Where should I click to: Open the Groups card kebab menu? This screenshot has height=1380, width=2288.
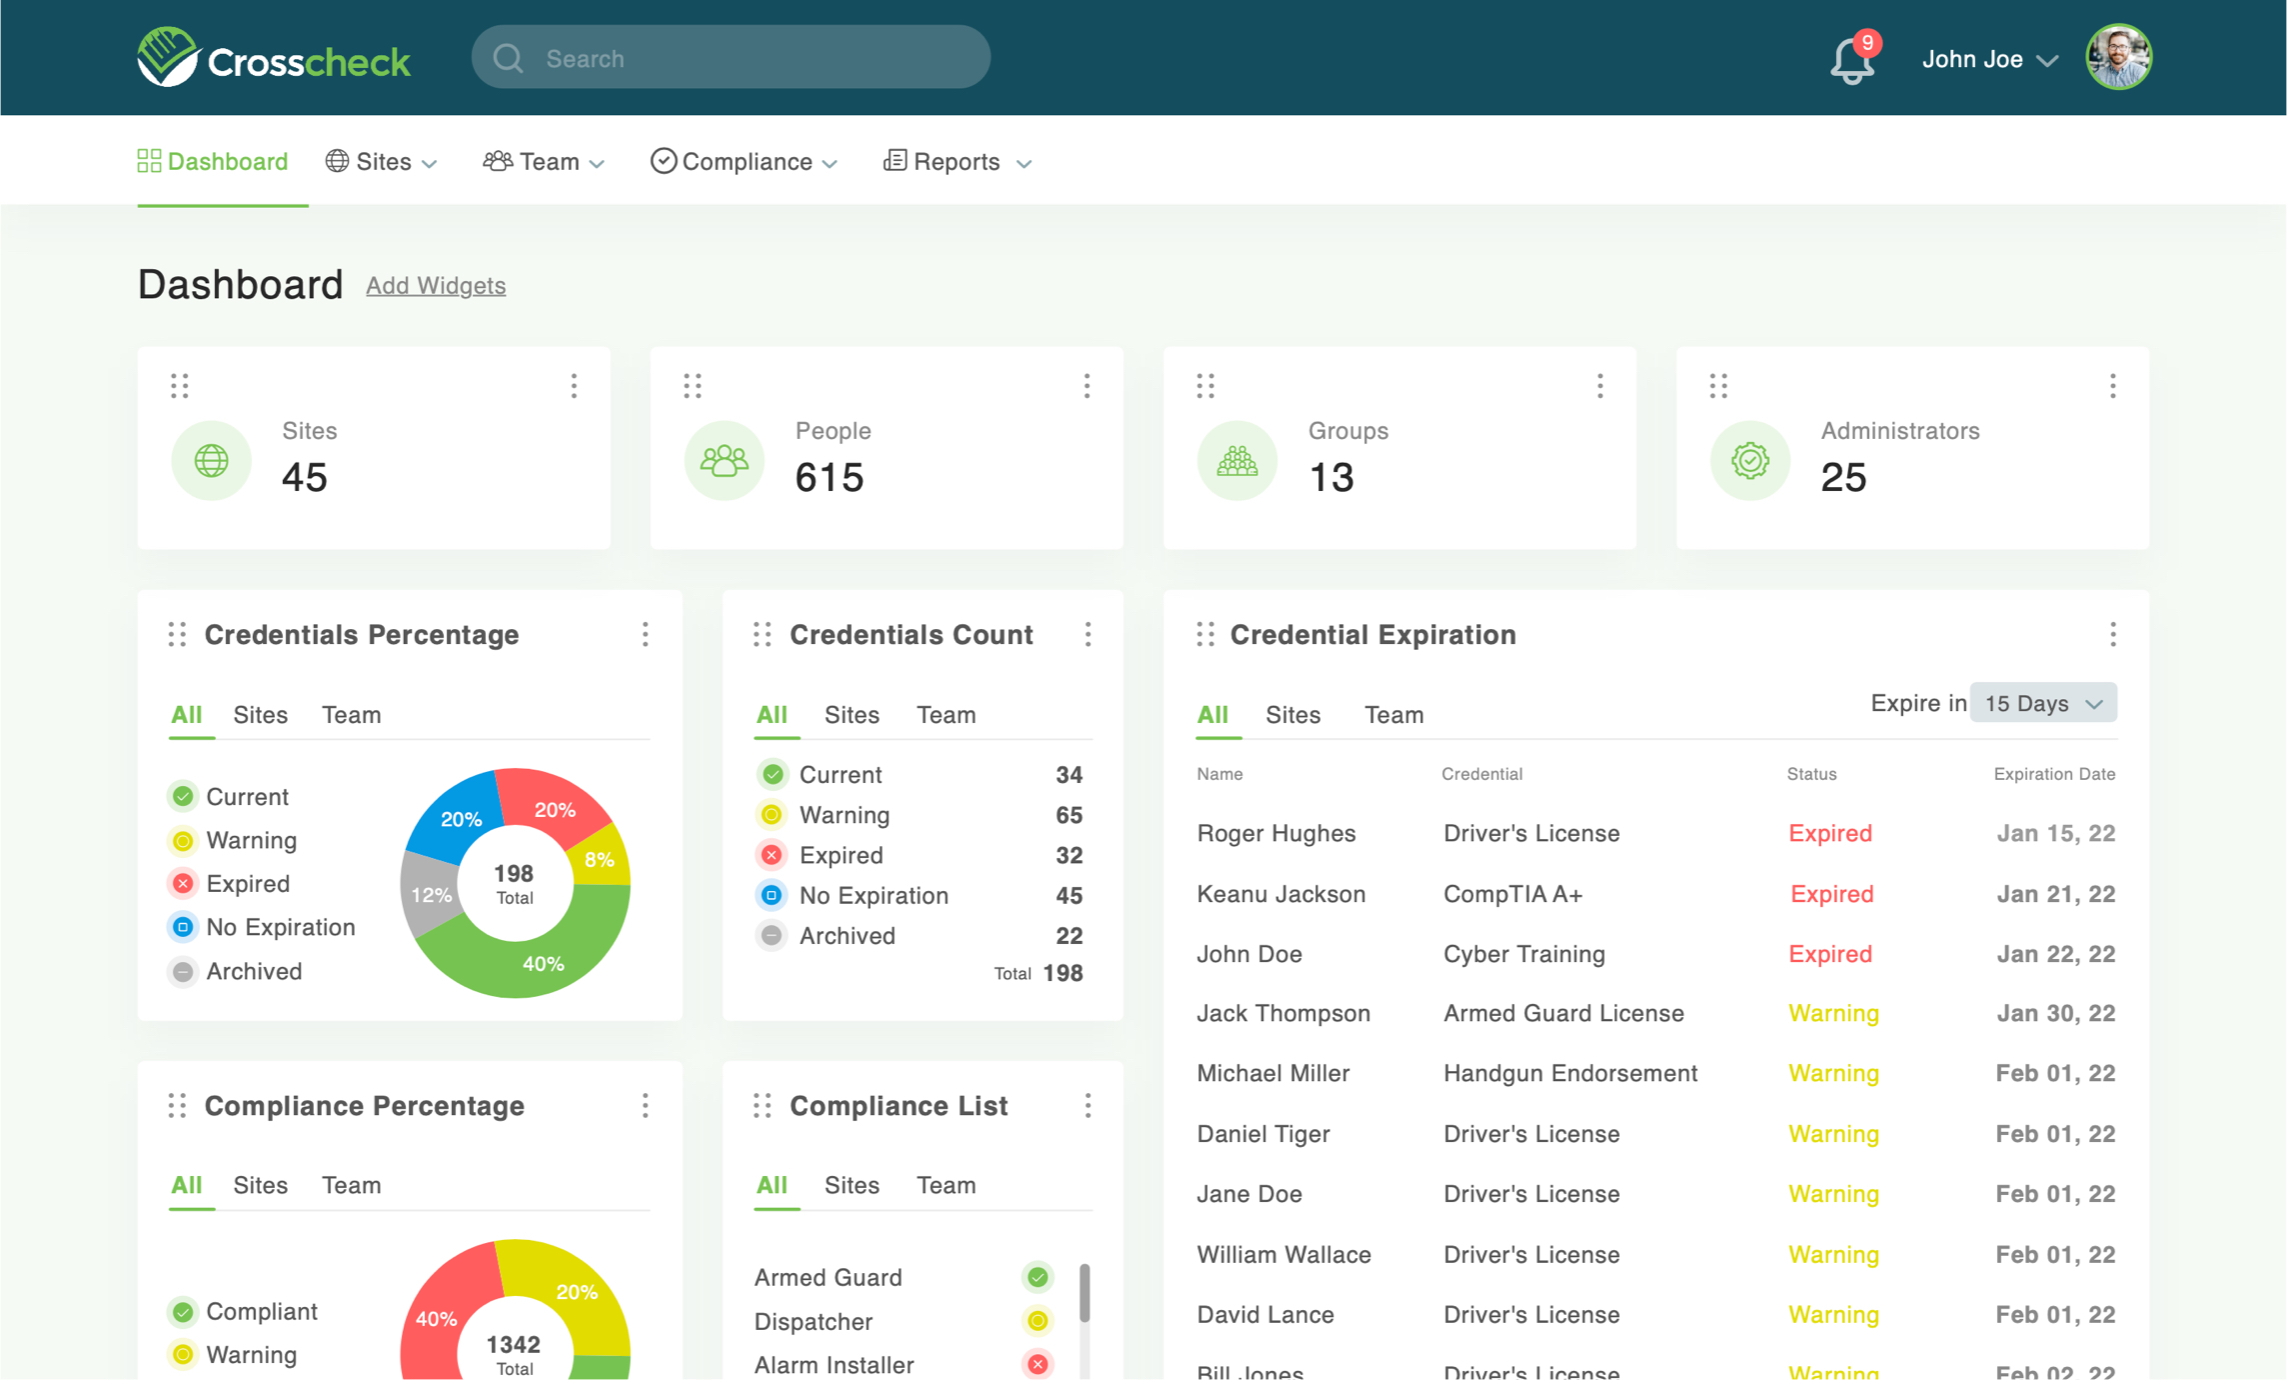tap(1600, 386)
